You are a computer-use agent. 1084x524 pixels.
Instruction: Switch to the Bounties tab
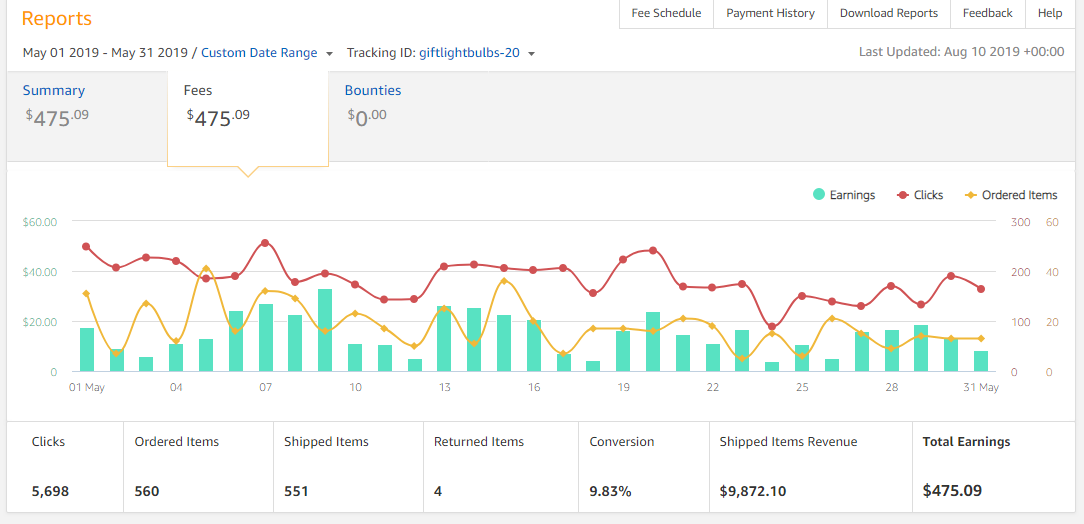click(373, 91)
